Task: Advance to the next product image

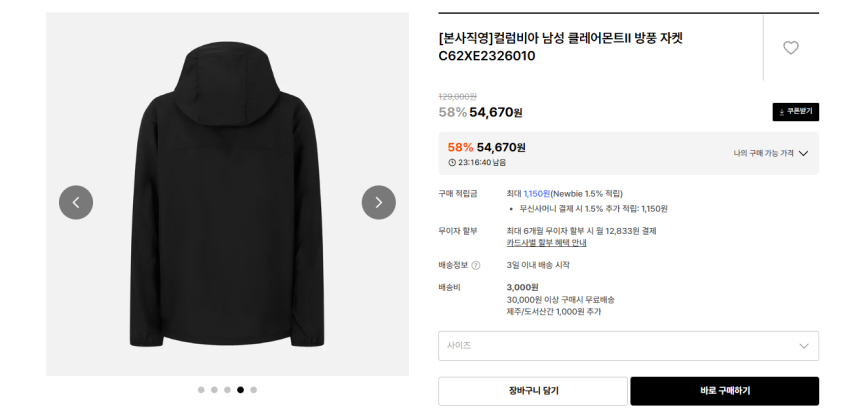Action: [378, 202]
